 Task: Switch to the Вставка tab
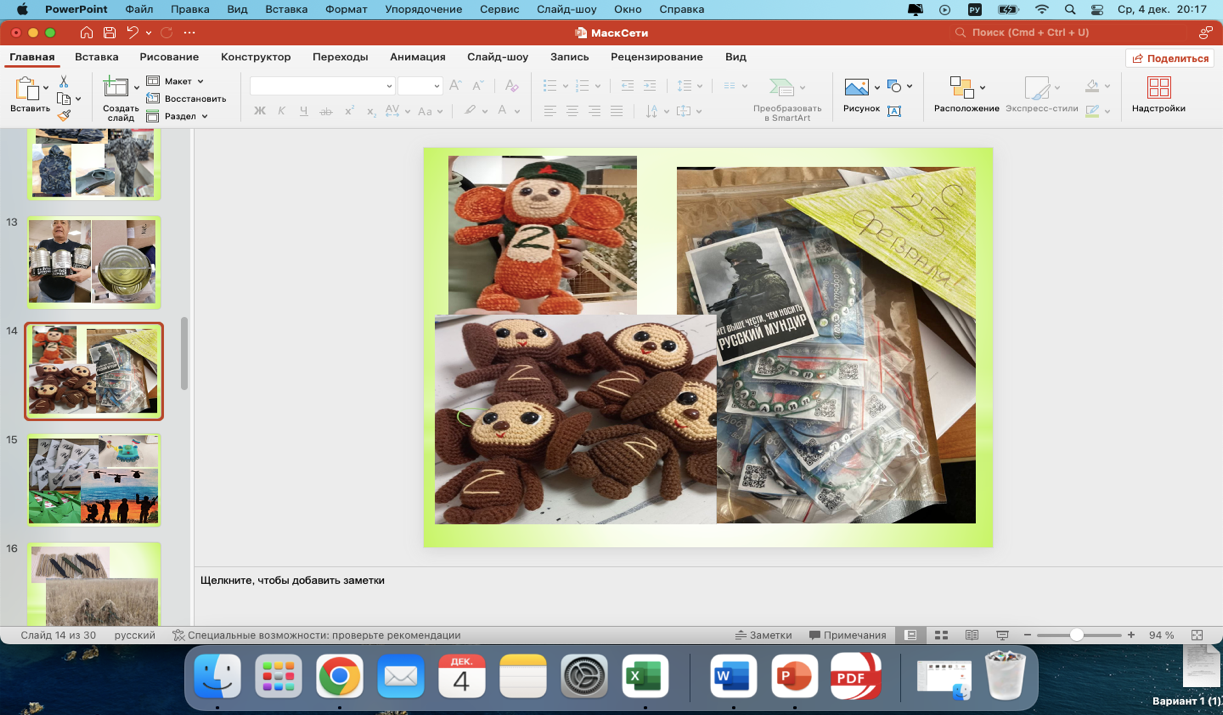tap(96, 57)
